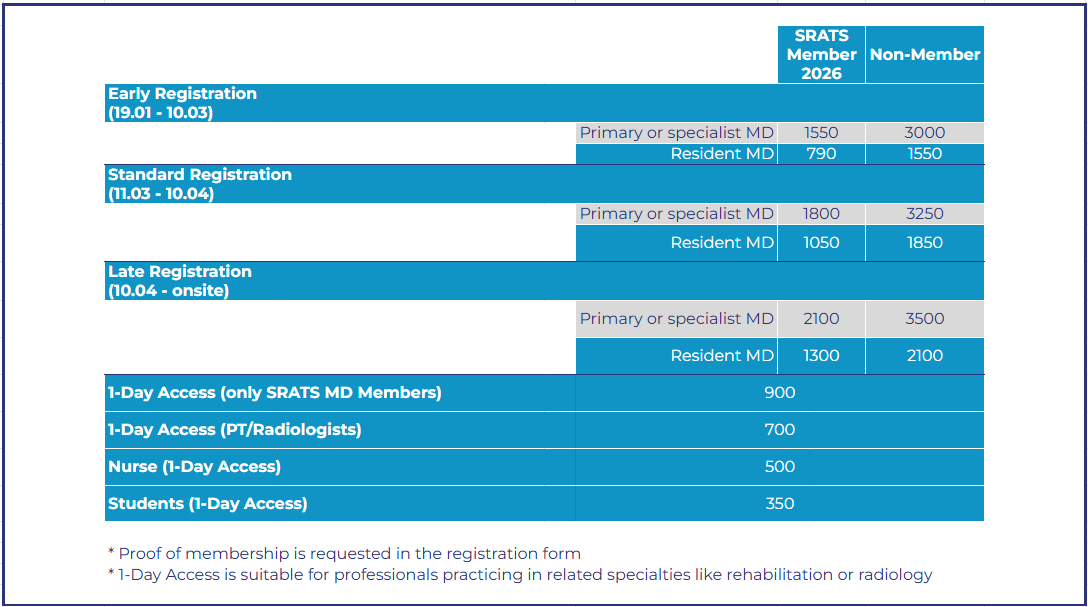Click the 3250 standard non-member price

point(925,214)
